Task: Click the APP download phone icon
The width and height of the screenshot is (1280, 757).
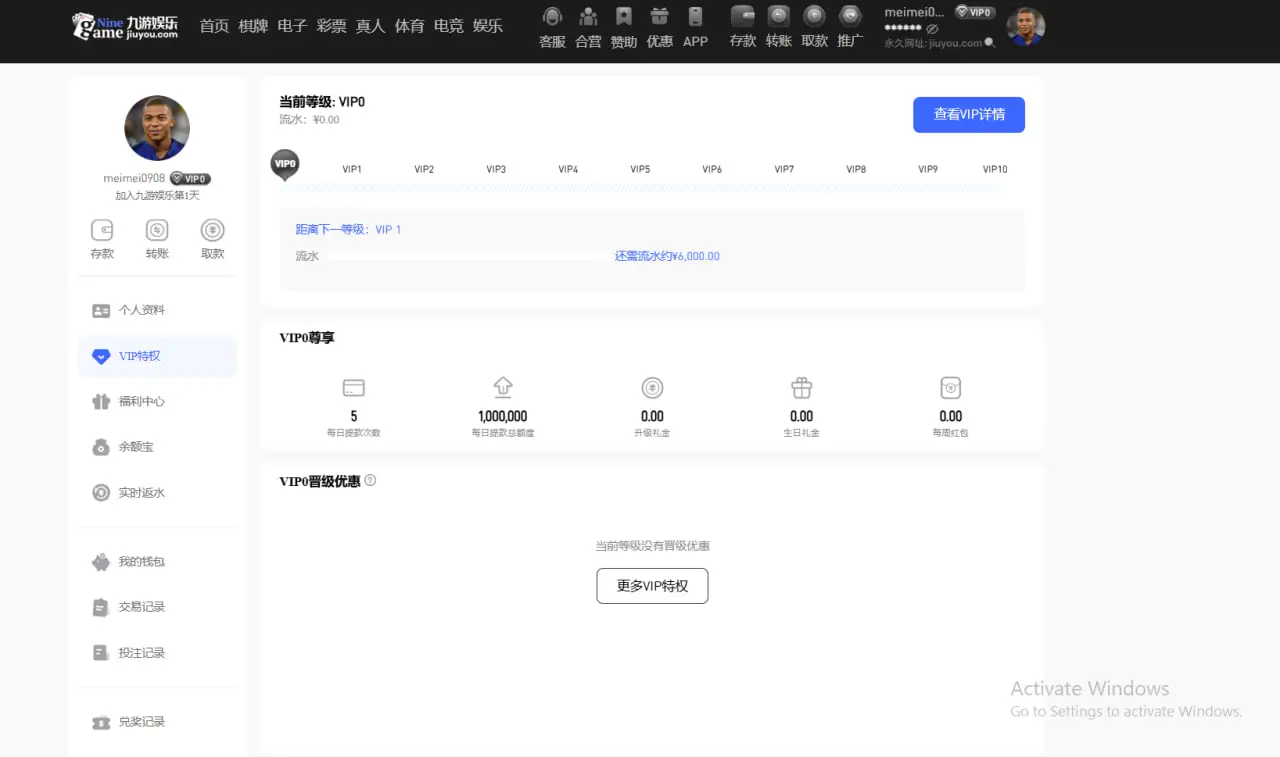Action: coord(695,17)
